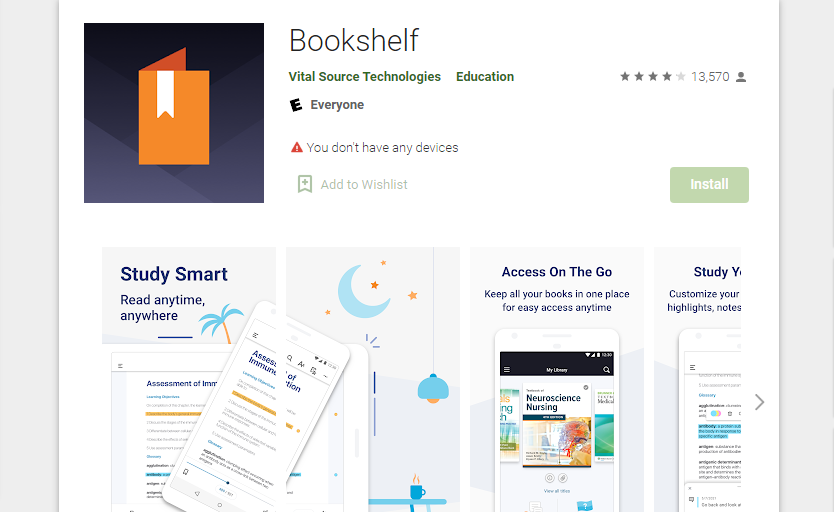Open the Education category link
This screenshot has width=834, height=512.
click(485, 77)
